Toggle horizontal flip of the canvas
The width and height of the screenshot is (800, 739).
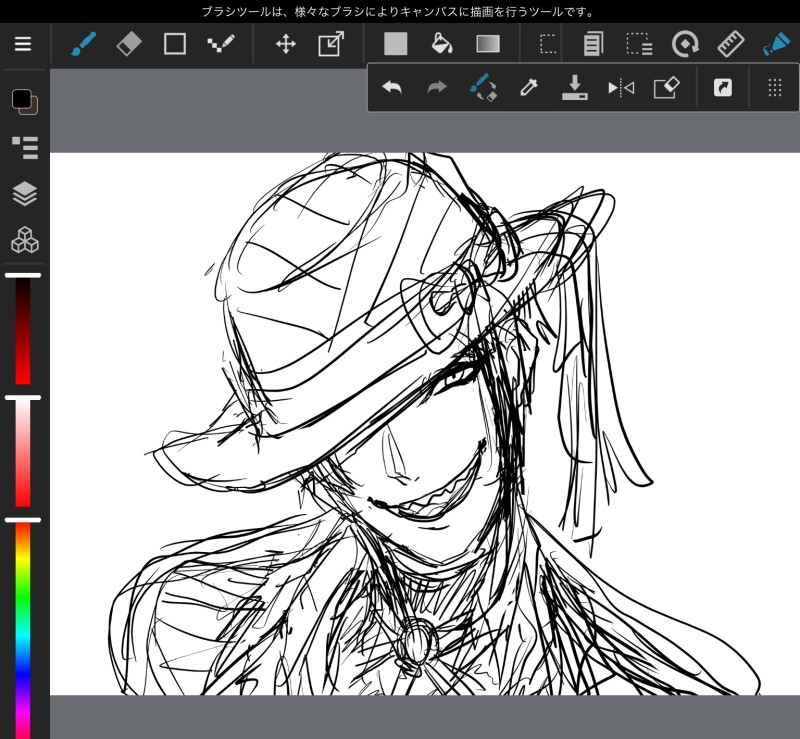click(621, 88)
